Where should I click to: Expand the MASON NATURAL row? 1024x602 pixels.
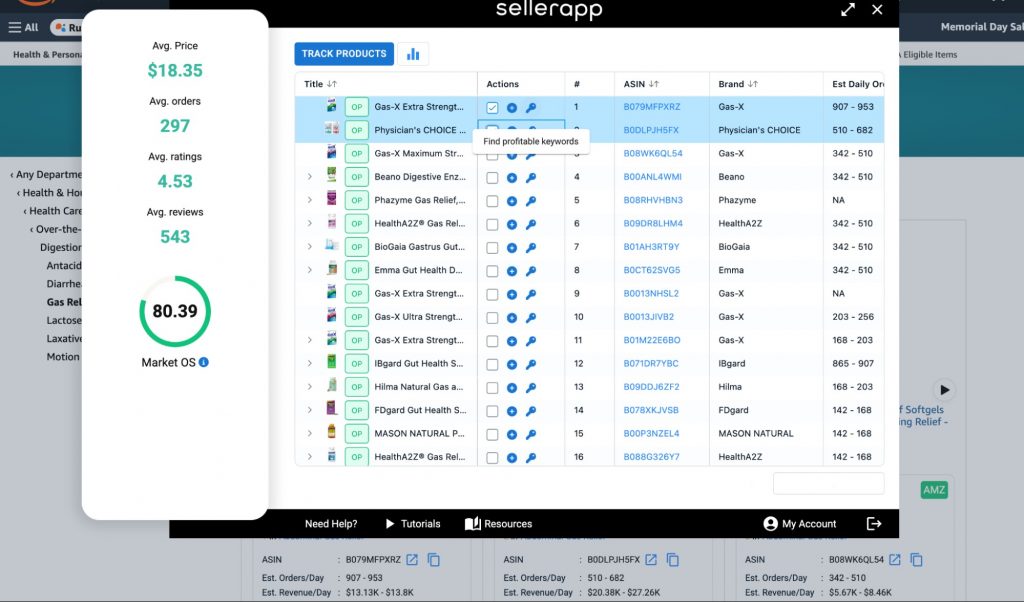click(x=310, y=434)
